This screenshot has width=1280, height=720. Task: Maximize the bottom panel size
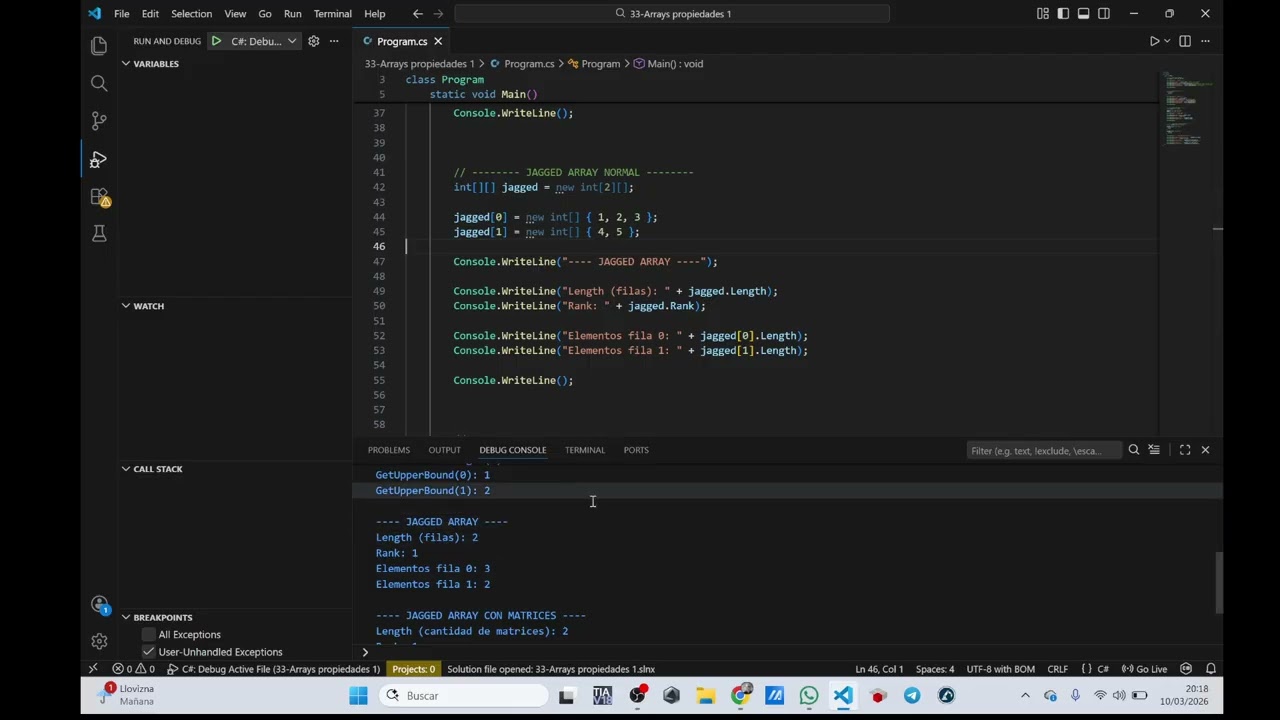point(1185,450)
